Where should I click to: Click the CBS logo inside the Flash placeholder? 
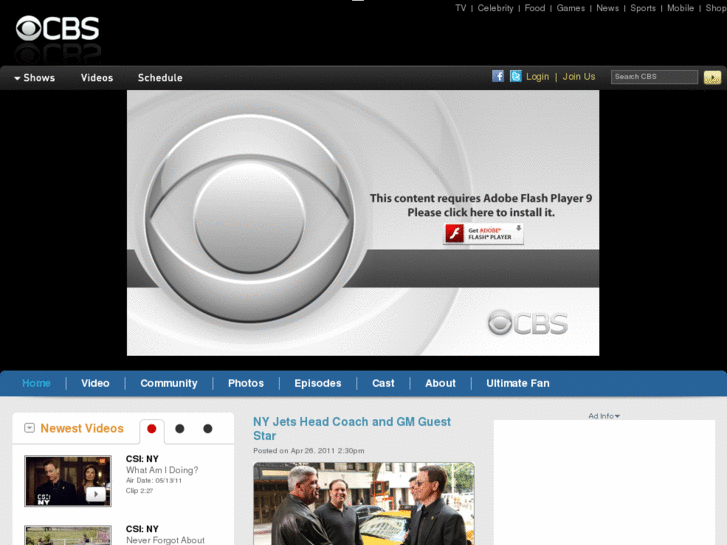[528, 323]
